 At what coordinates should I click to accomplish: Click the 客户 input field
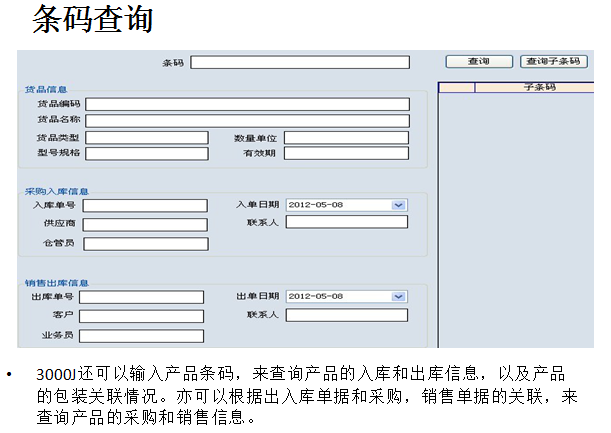click(141, 316)
